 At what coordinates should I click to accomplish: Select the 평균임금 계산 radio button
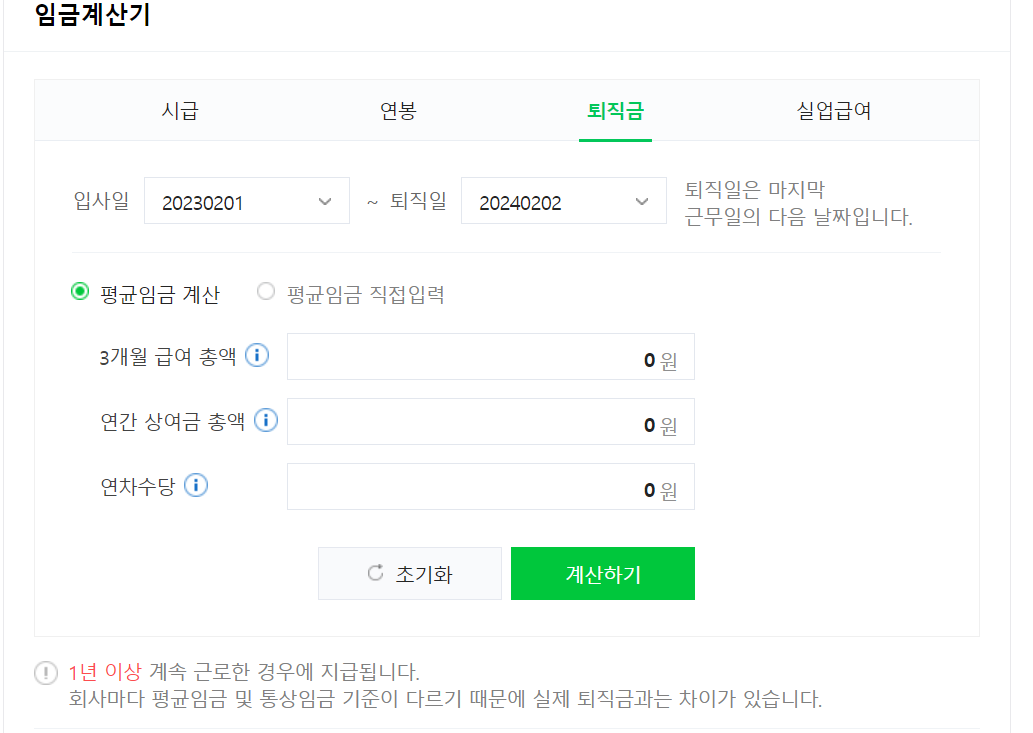coord(79,291)
